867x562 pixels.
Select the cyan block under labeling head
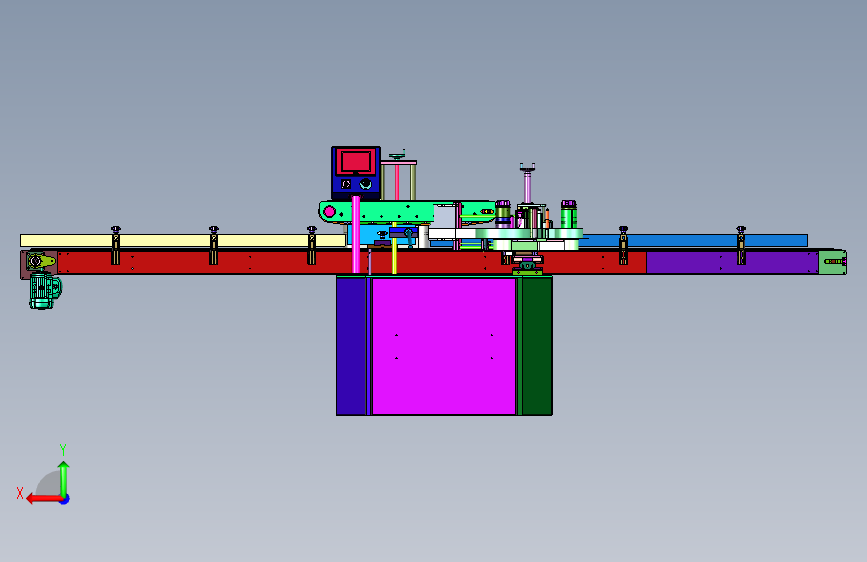[x=368, y=235]
